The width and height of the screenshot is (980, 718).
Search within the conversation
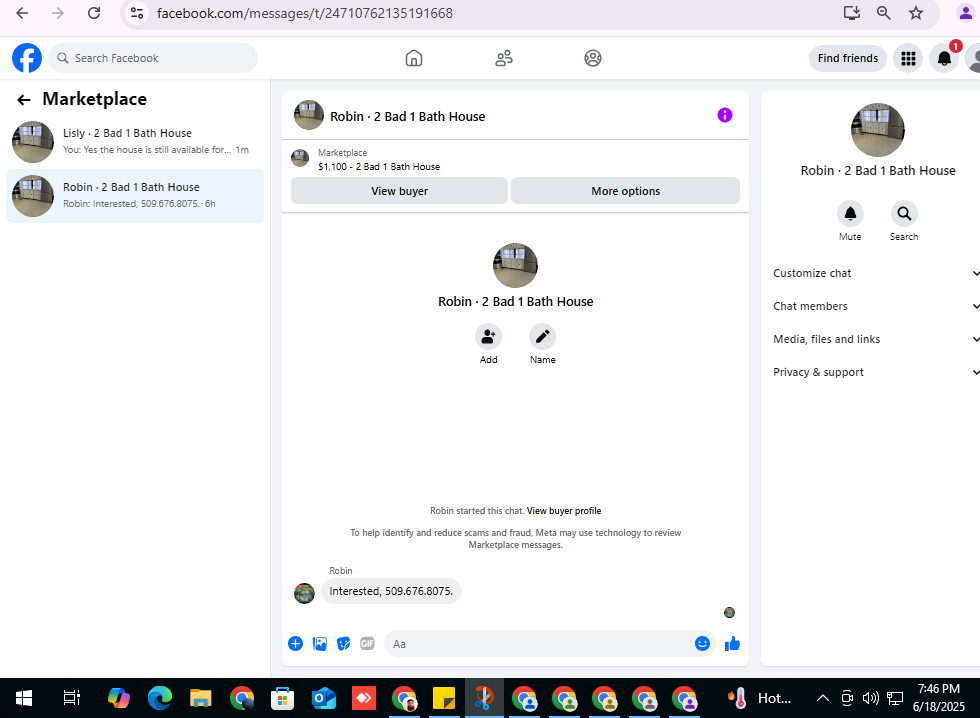click(x=904, y=214)
